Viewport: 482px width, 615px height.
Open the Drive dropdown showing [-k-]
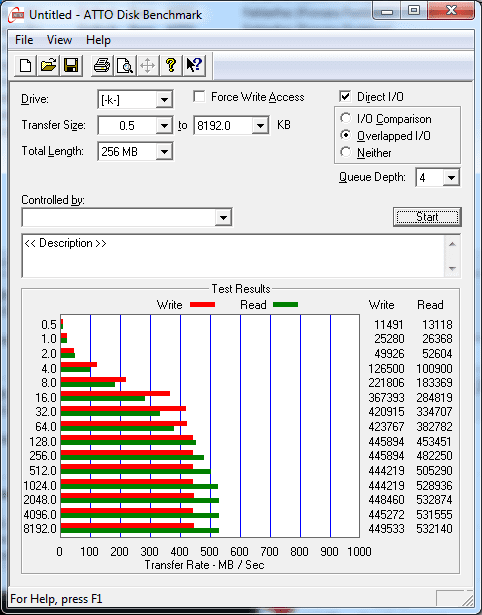164,100
